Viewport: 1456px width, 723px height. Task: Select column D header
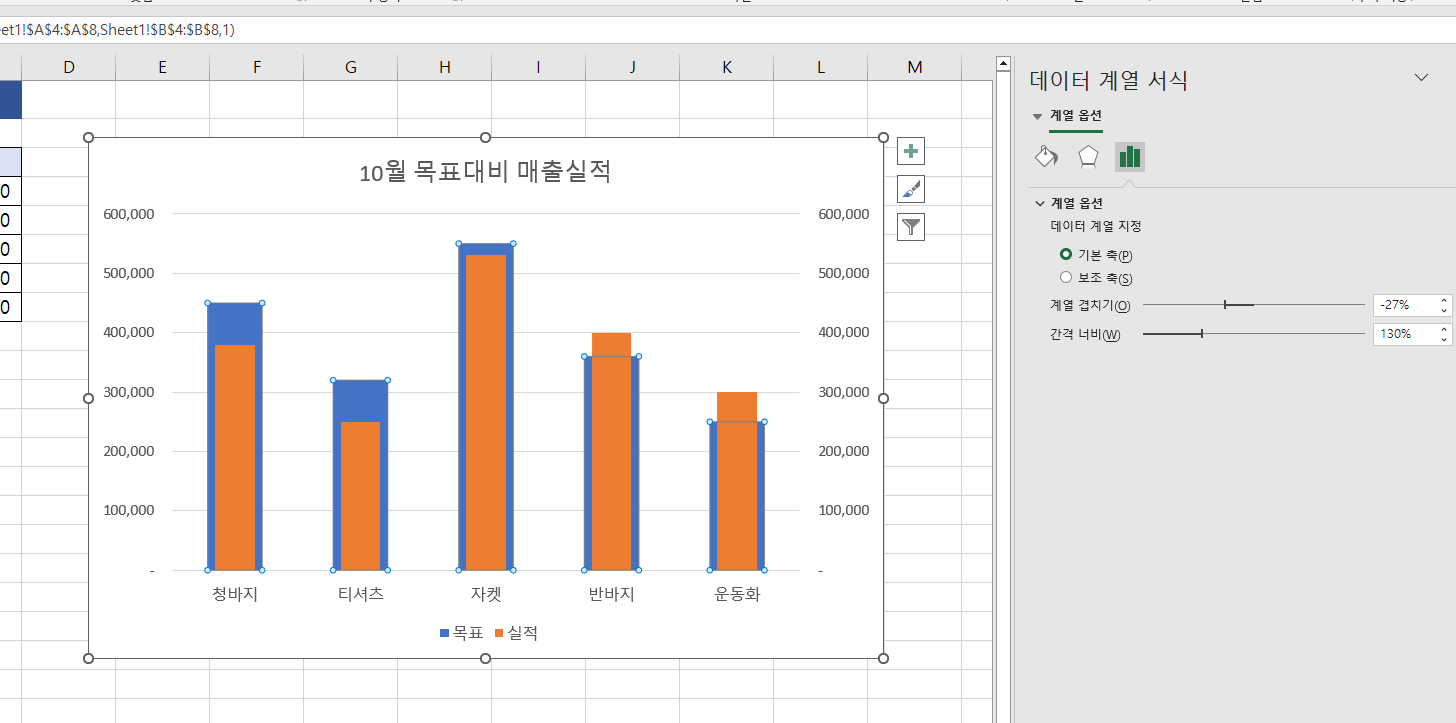coord(69,67)
